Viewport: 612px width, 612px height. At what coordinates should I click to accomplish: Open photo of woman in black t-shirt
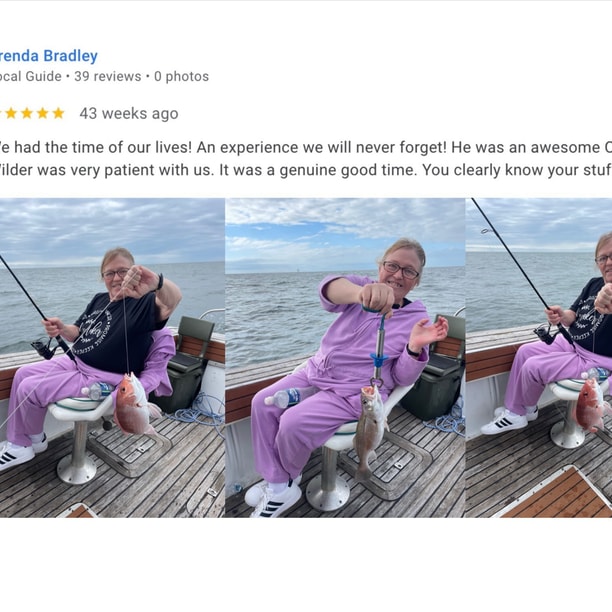(112, 358)
